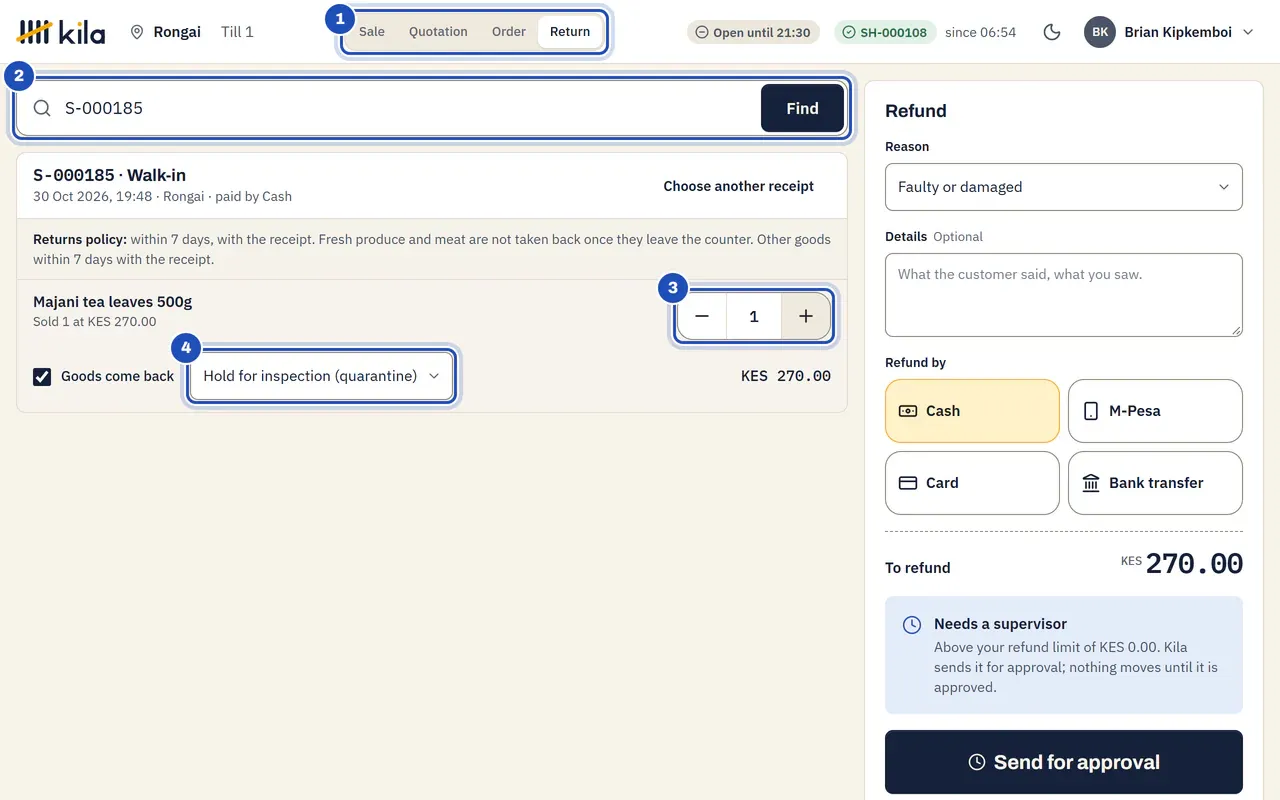Click the Open until 21:30 status pill
This screenshot has height=800, width=1280.
[753, 32]
